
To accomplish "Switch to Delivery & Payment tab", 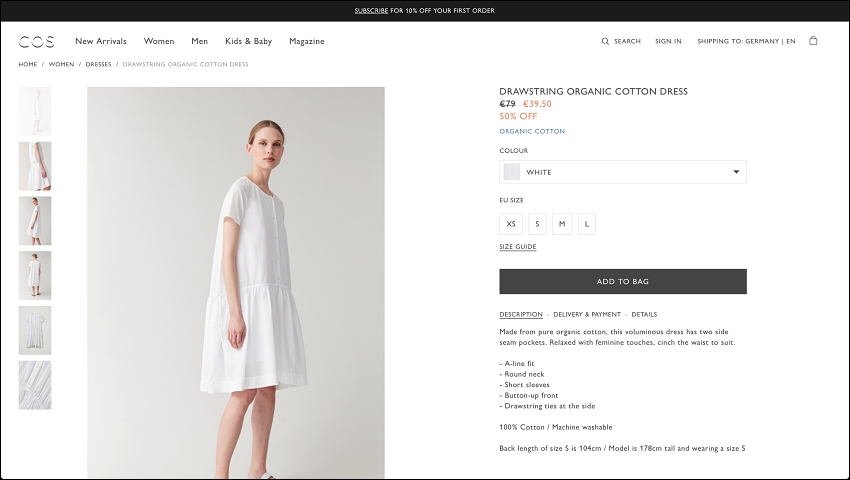I will [x=587, y=315].
